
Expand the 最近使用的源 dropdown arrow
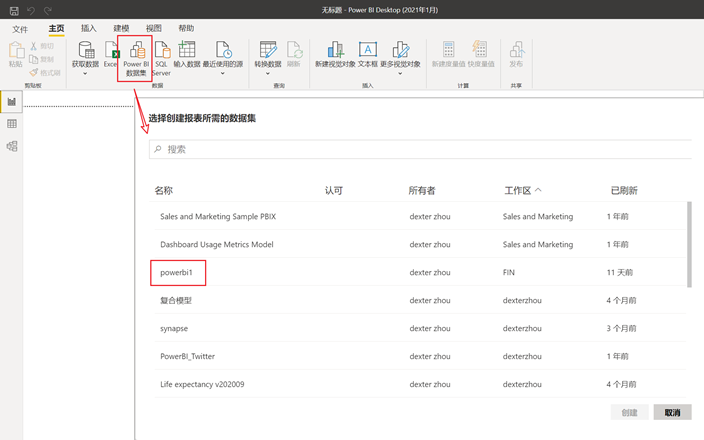click(223, 74)
